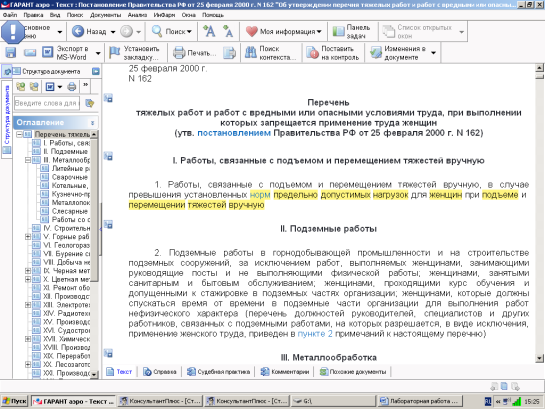Open the Анализ menu
The width and height of the screenshot is (545, 409).
[x=137, y=15]
